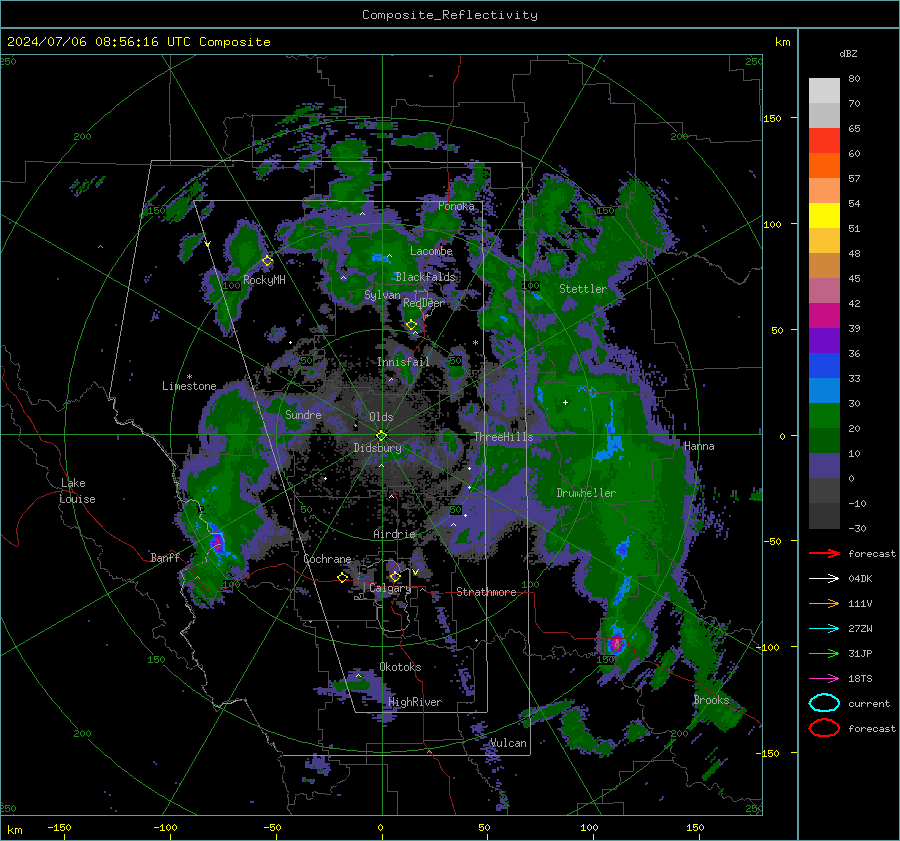The width and height of the screenshot is (900, 841).
Task: Click the Vulcan town label
Action: click(x=508, y=743)
